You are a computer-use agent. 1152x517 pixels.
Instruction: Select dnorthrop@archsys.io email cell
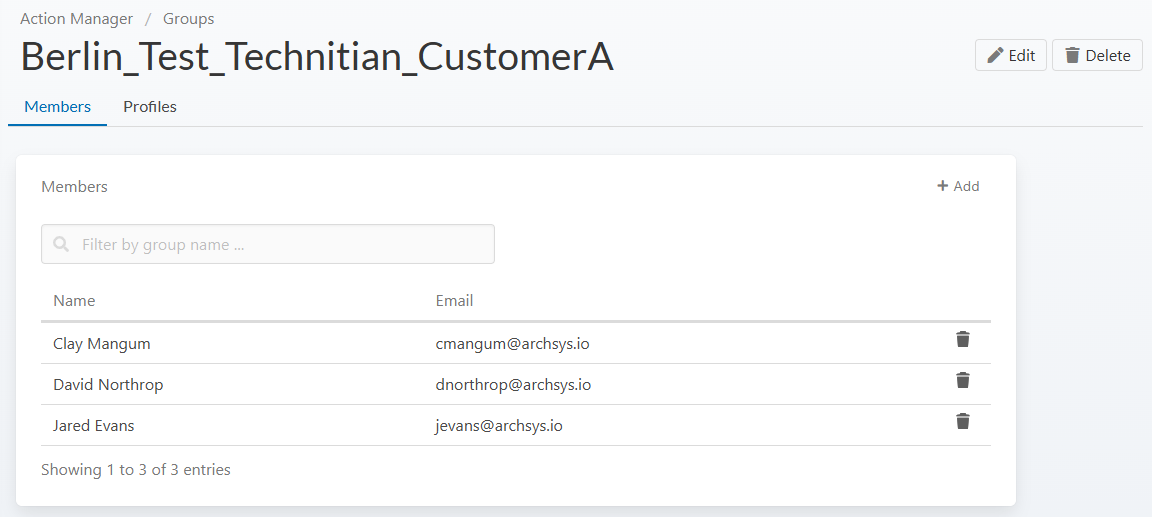pos(513,384)
